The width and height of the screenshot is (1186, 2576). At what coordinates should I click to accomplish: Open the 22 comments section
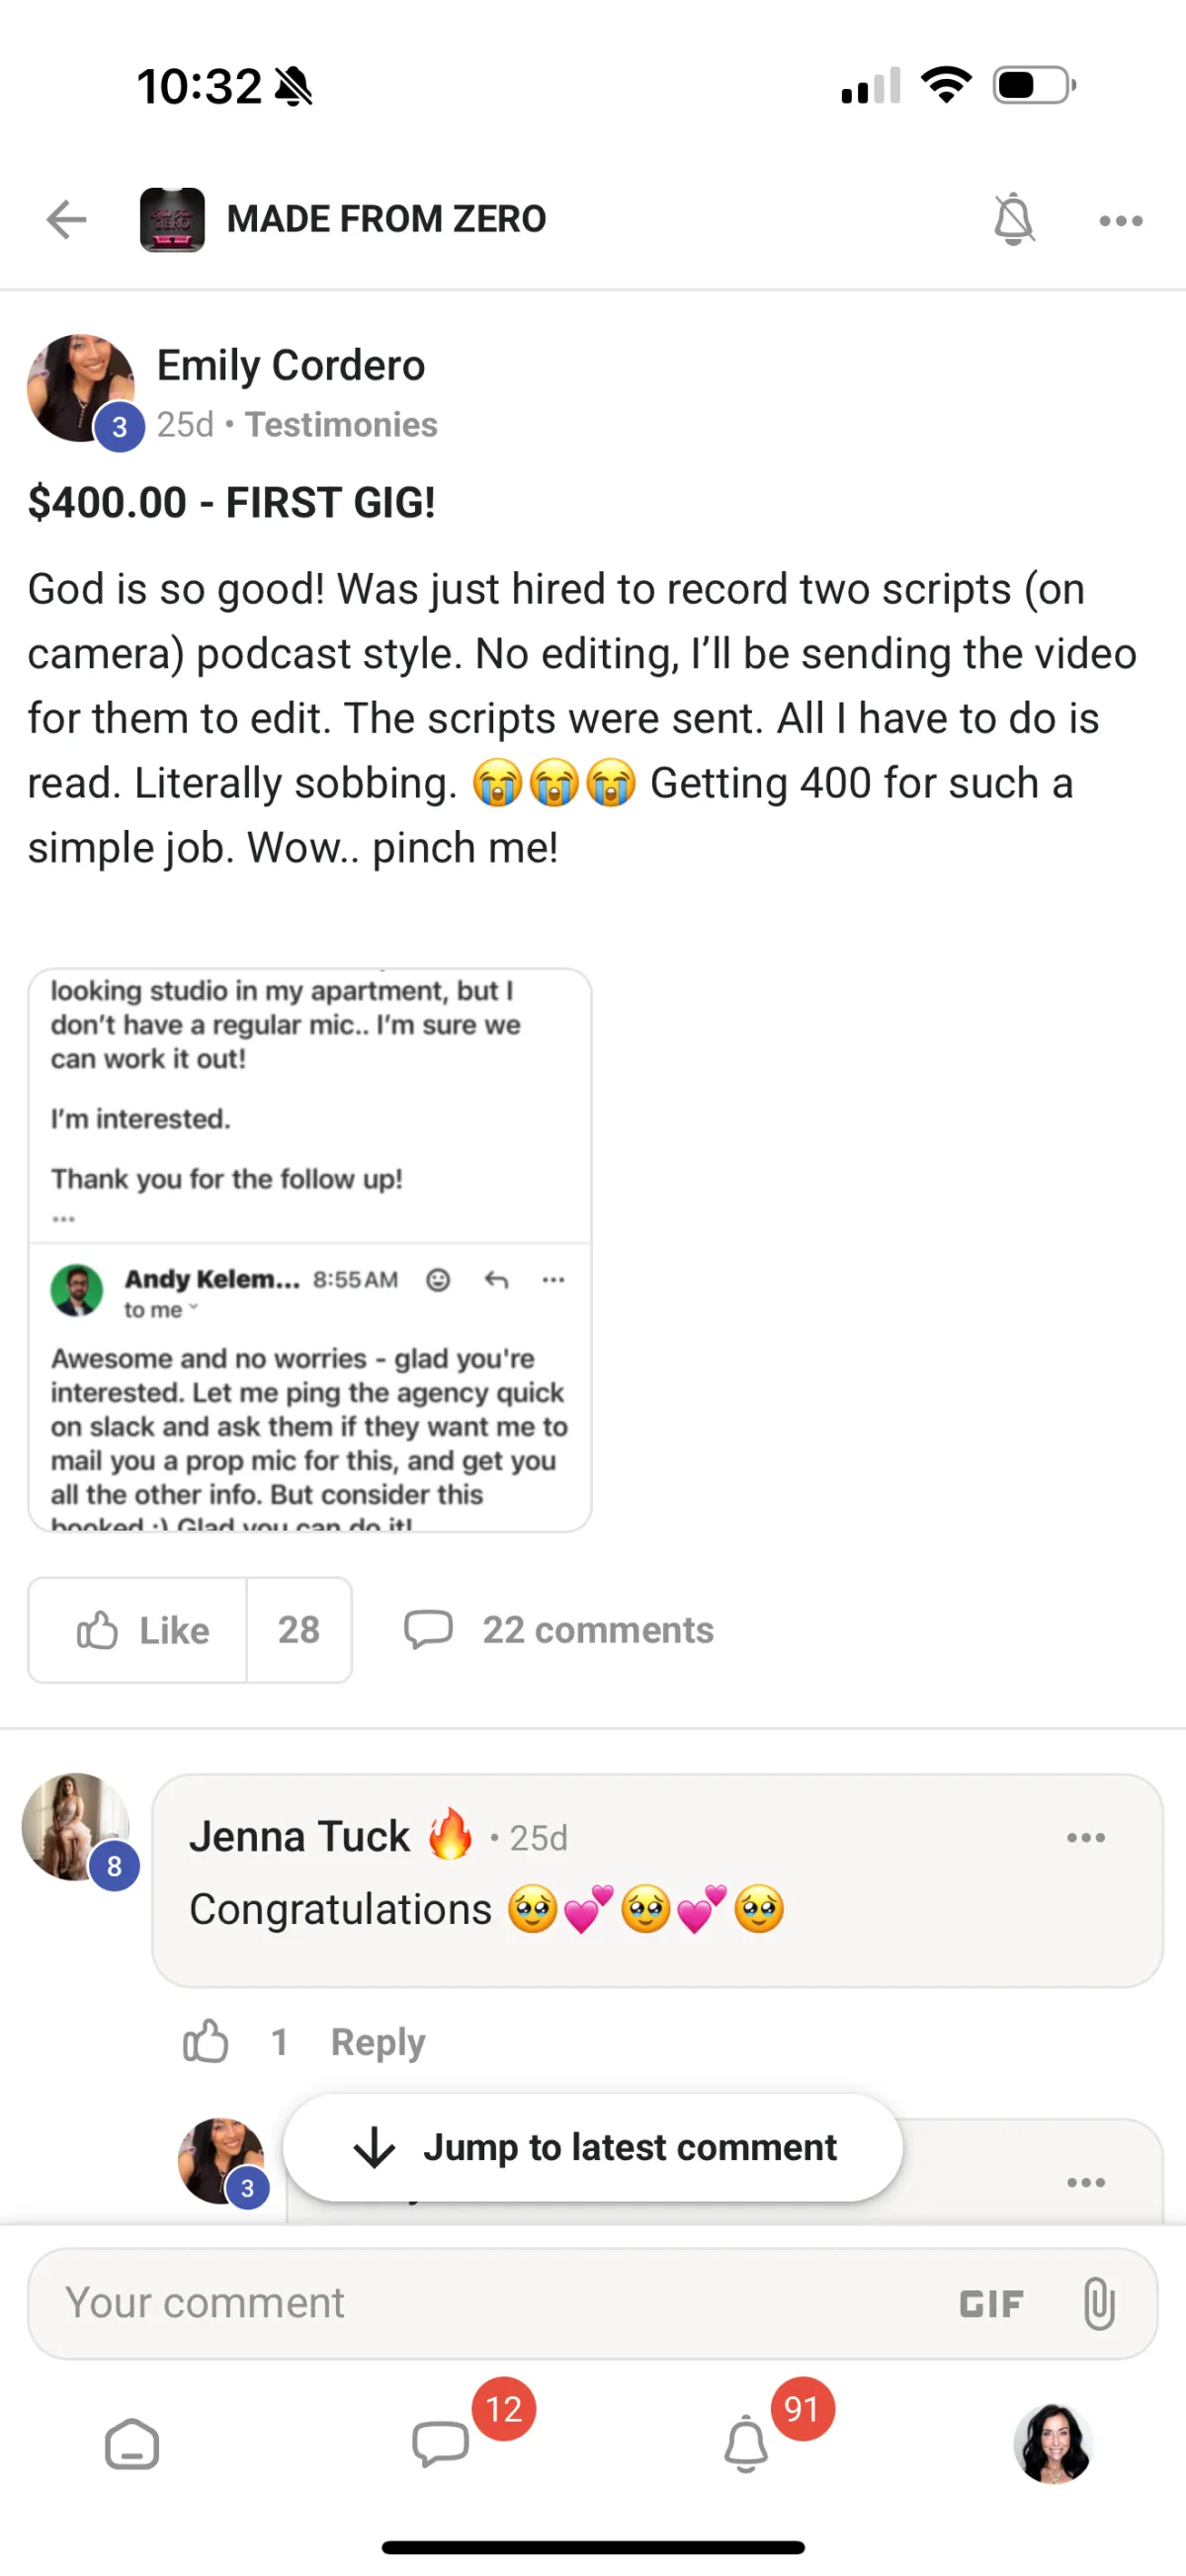pyautogui.click(x=560, y=1630)
